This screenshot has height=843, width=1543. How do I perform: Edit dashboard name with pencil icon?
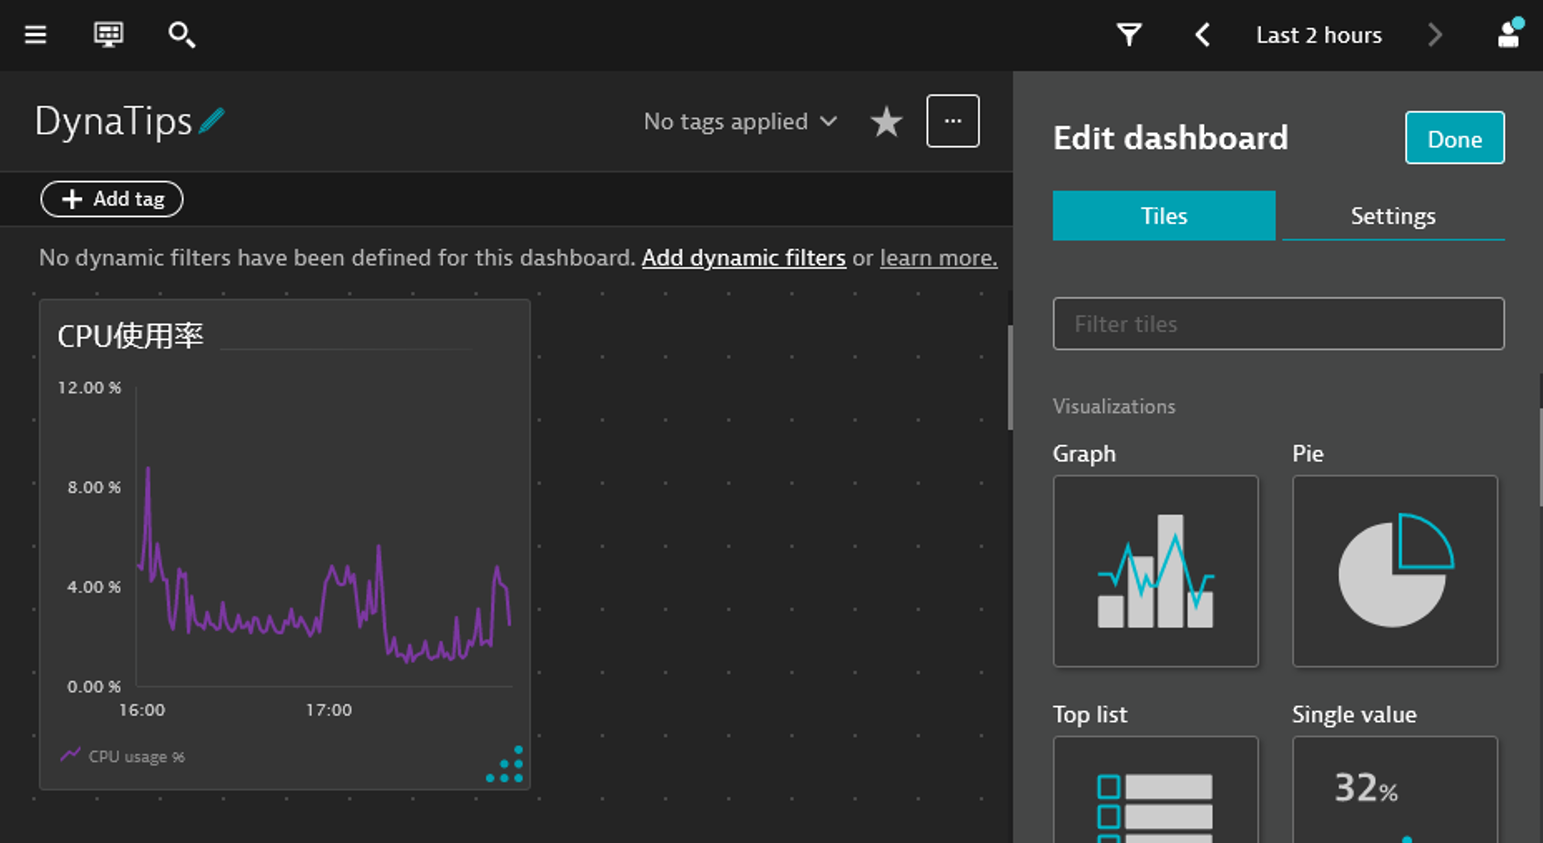pyautogui.click(x=212, y=122)
